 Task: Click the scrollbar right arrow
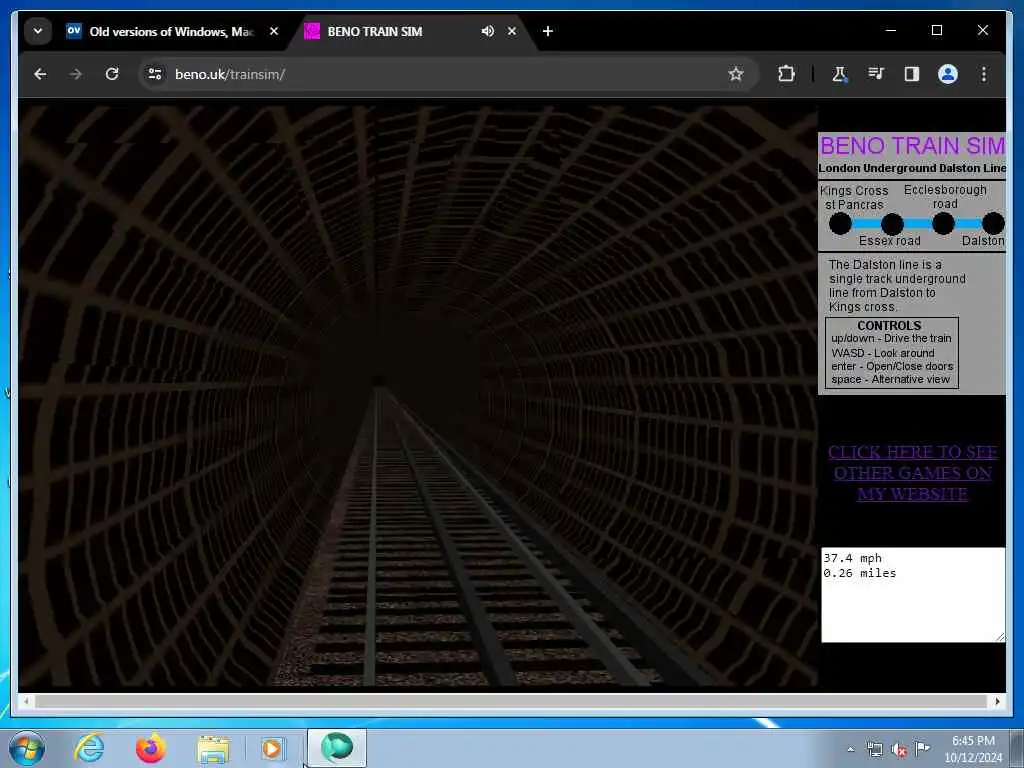pos(997,701)
